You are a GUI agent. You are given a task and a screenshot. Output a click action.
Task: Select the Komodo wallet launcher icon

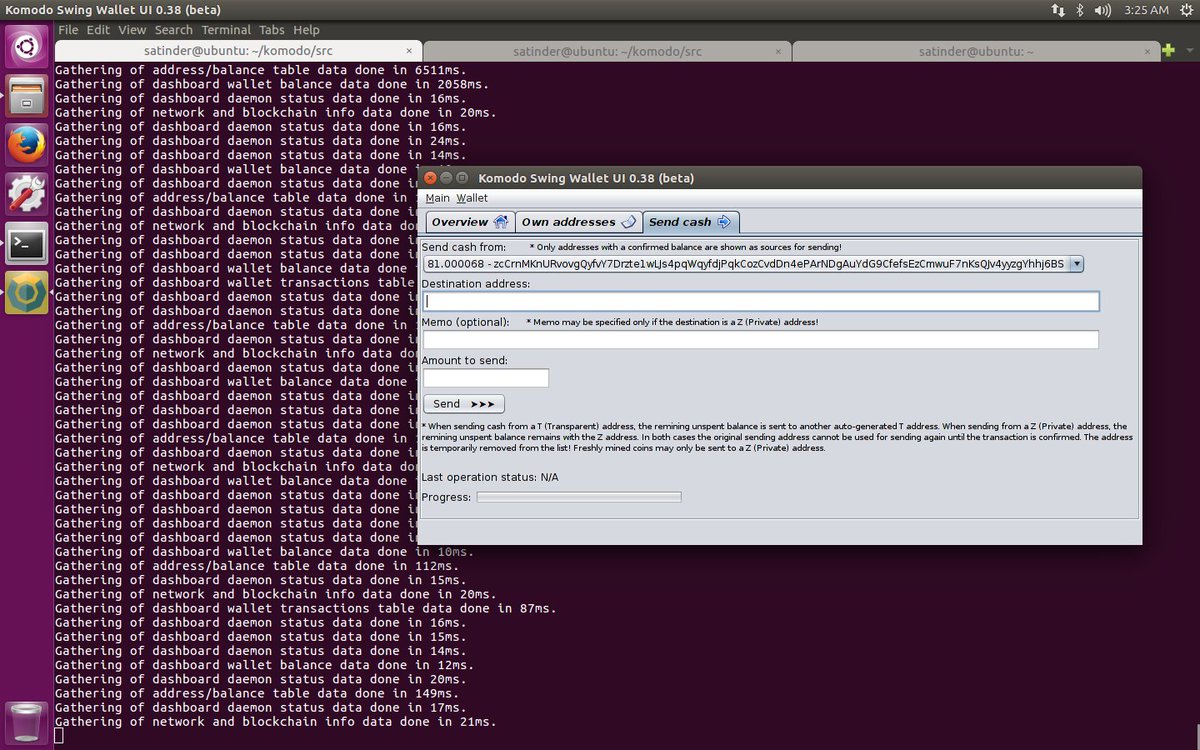pyautogui.click(x=27, y=291)
